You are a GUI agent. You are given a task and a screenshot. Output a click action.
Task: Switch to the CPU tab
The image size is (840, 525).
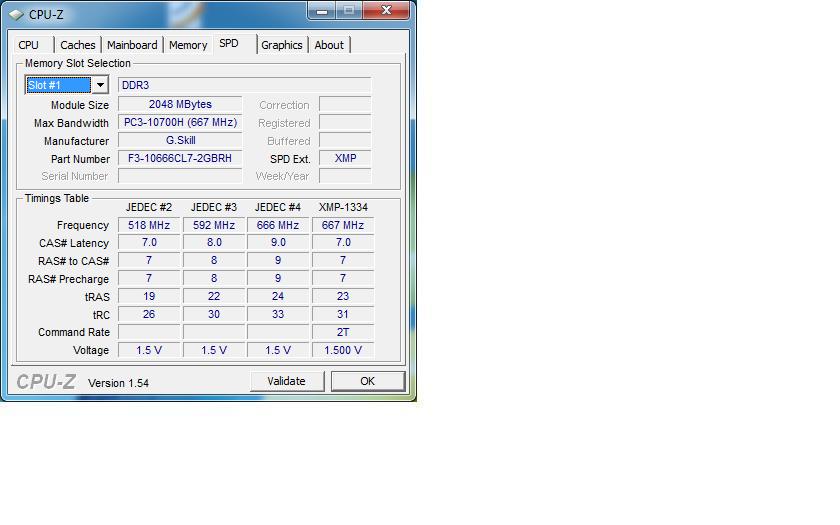(x=28, y=45)
